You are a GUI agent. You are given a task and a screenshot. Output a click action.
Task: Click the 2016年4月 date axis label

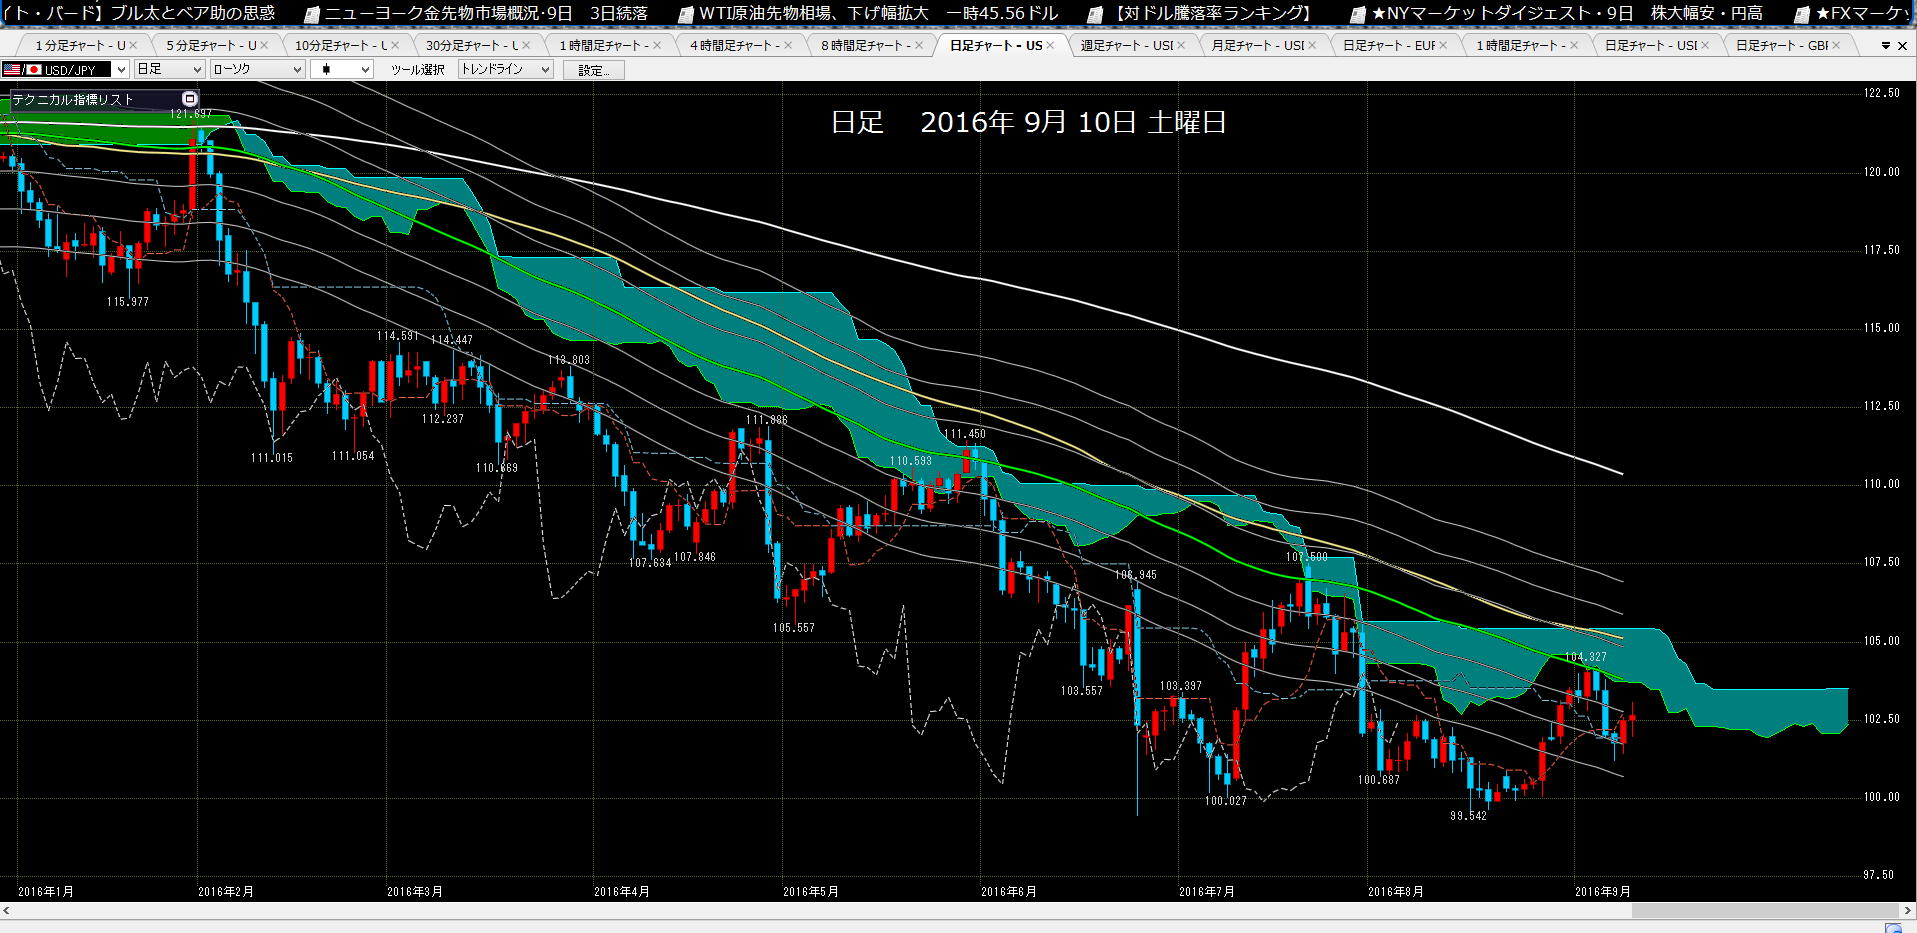[x=622, y=891]
